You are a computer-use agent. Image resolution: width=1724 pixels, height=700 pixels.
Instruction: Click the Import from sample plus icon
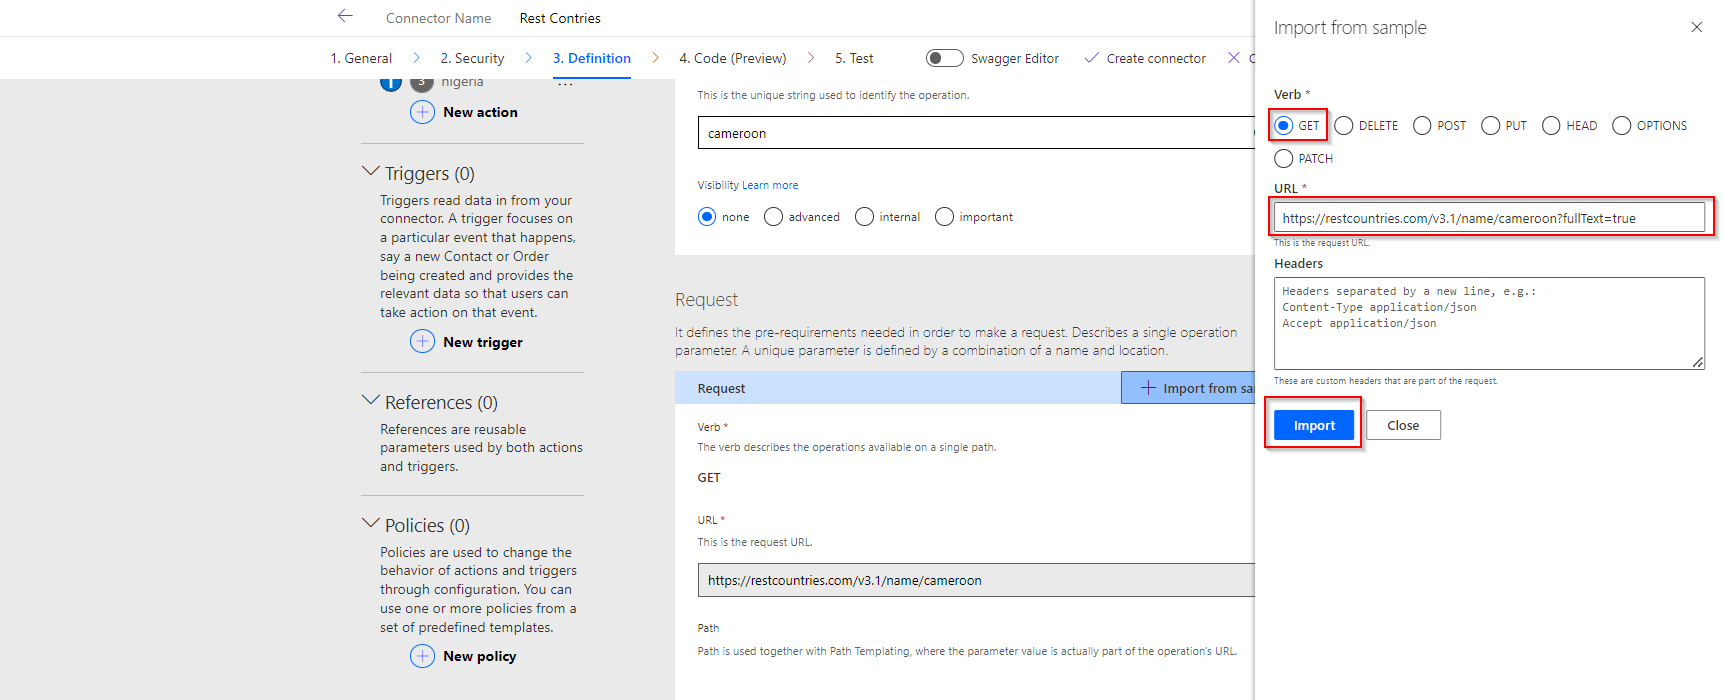[x=1148, y=388]
